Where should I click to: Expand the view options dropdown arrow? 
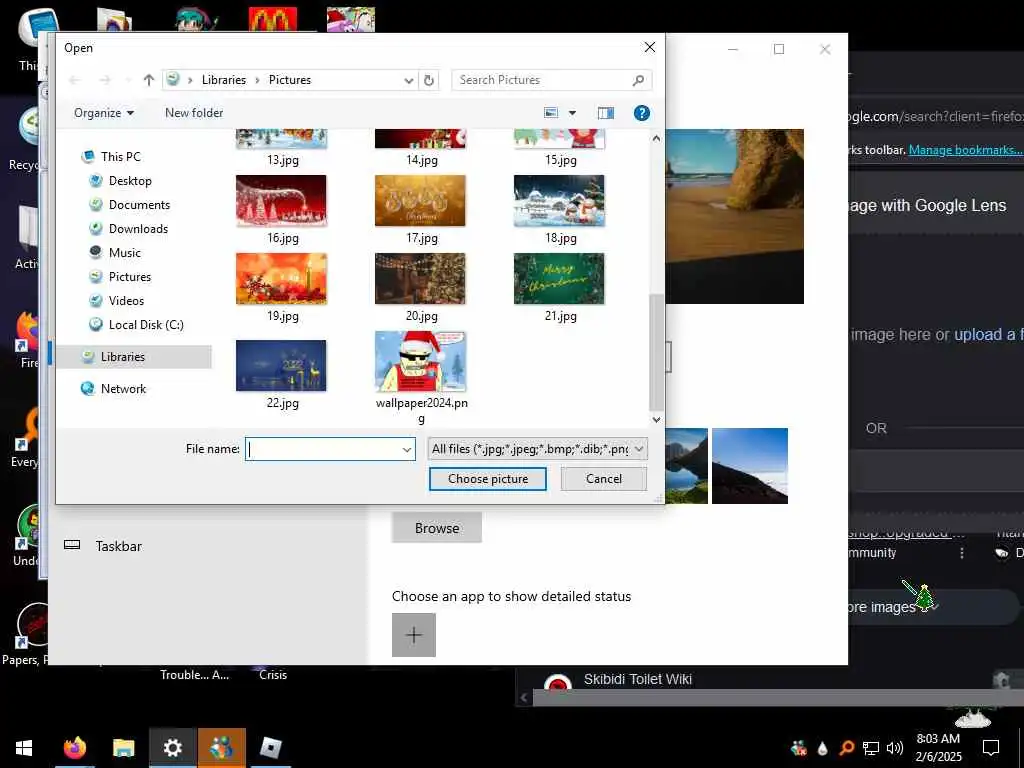(572, 113)
